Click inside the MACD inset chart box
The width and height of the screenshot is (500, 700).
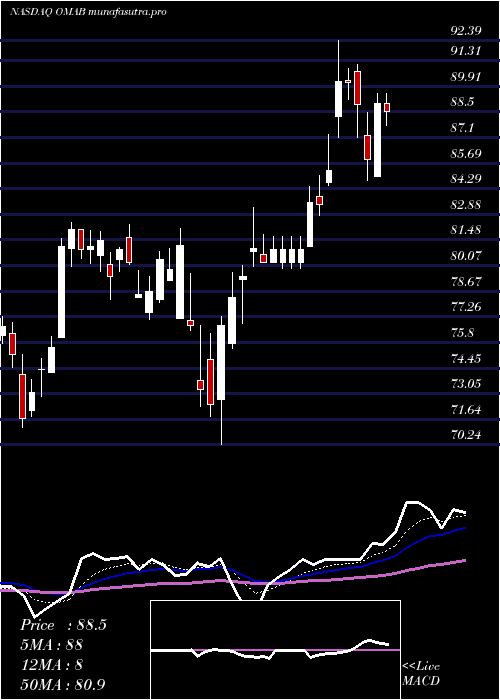point(275,650)
